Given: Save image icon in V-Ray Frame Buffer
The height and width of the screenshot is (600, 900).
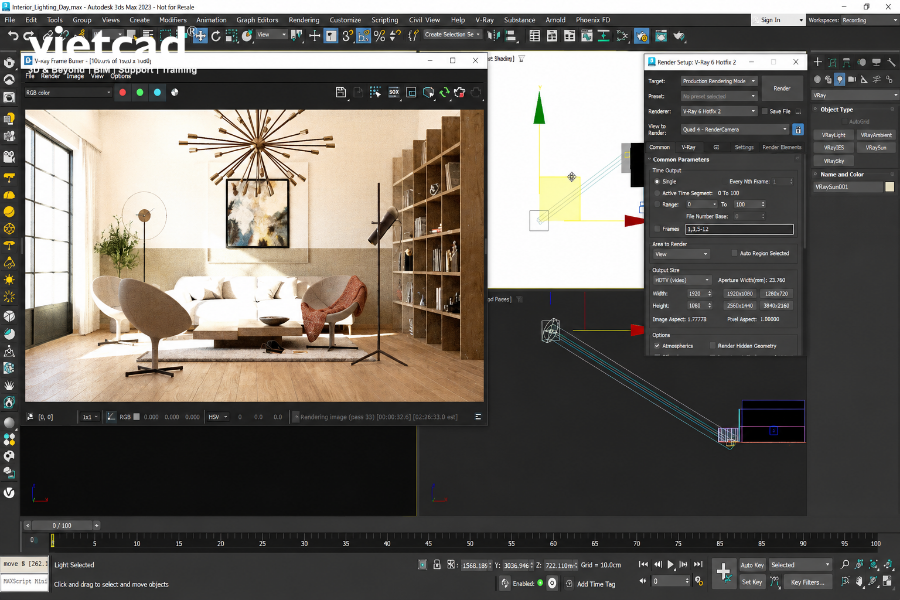Looking at the screenshot, I should click(341, 92).
